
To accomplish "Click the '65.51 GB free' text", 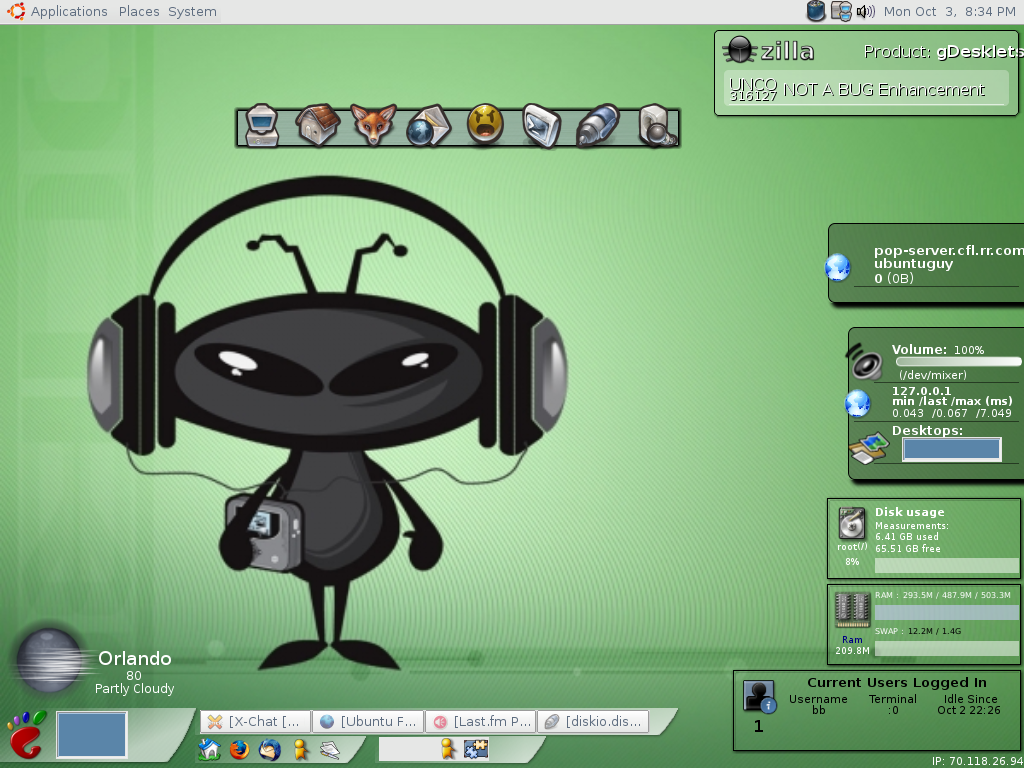I will (x=908, y=549).
